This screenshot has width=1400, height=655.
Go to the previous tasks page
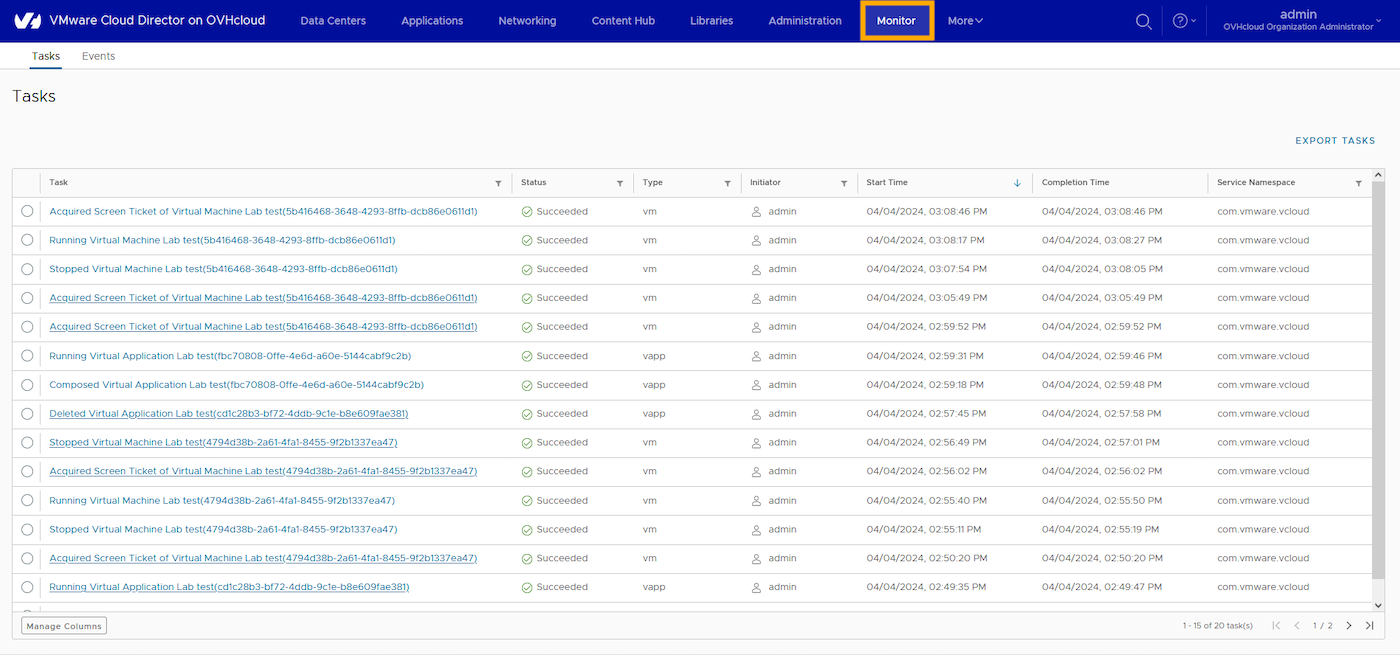click(1297, 626)
